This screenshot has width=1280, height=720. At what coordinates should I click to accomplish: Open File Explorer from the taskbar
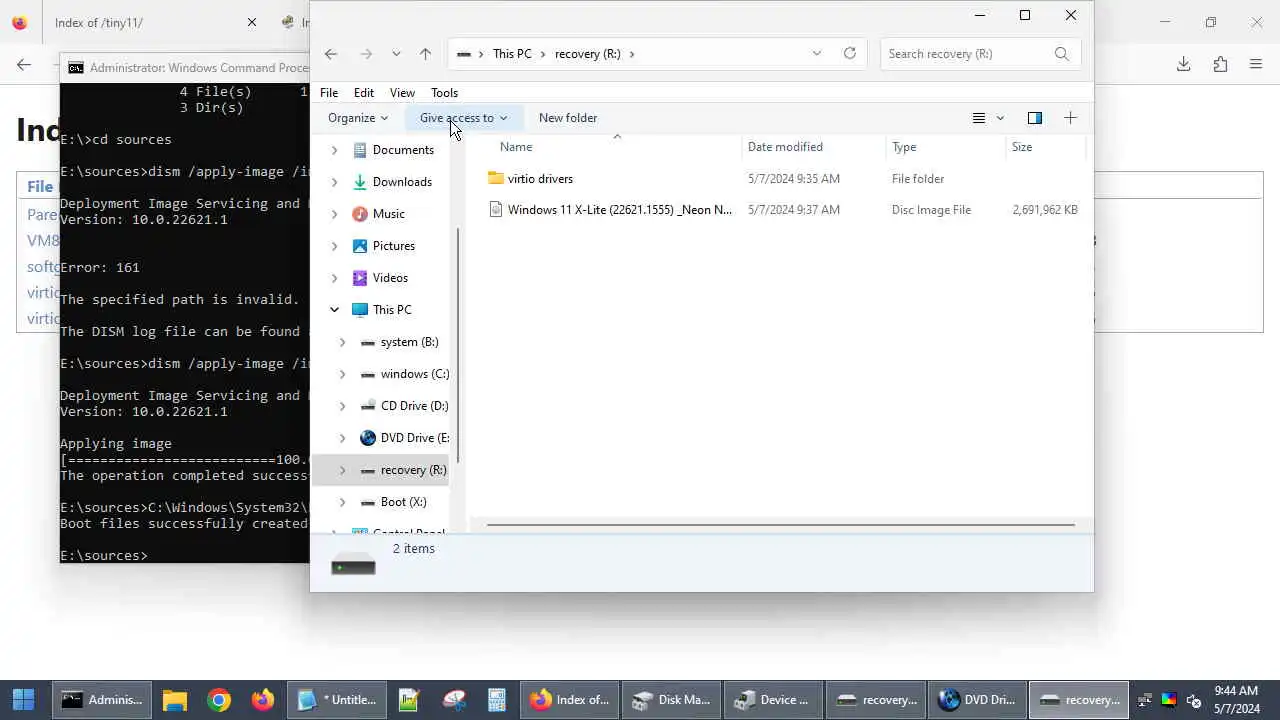click(x=175, y=700)
